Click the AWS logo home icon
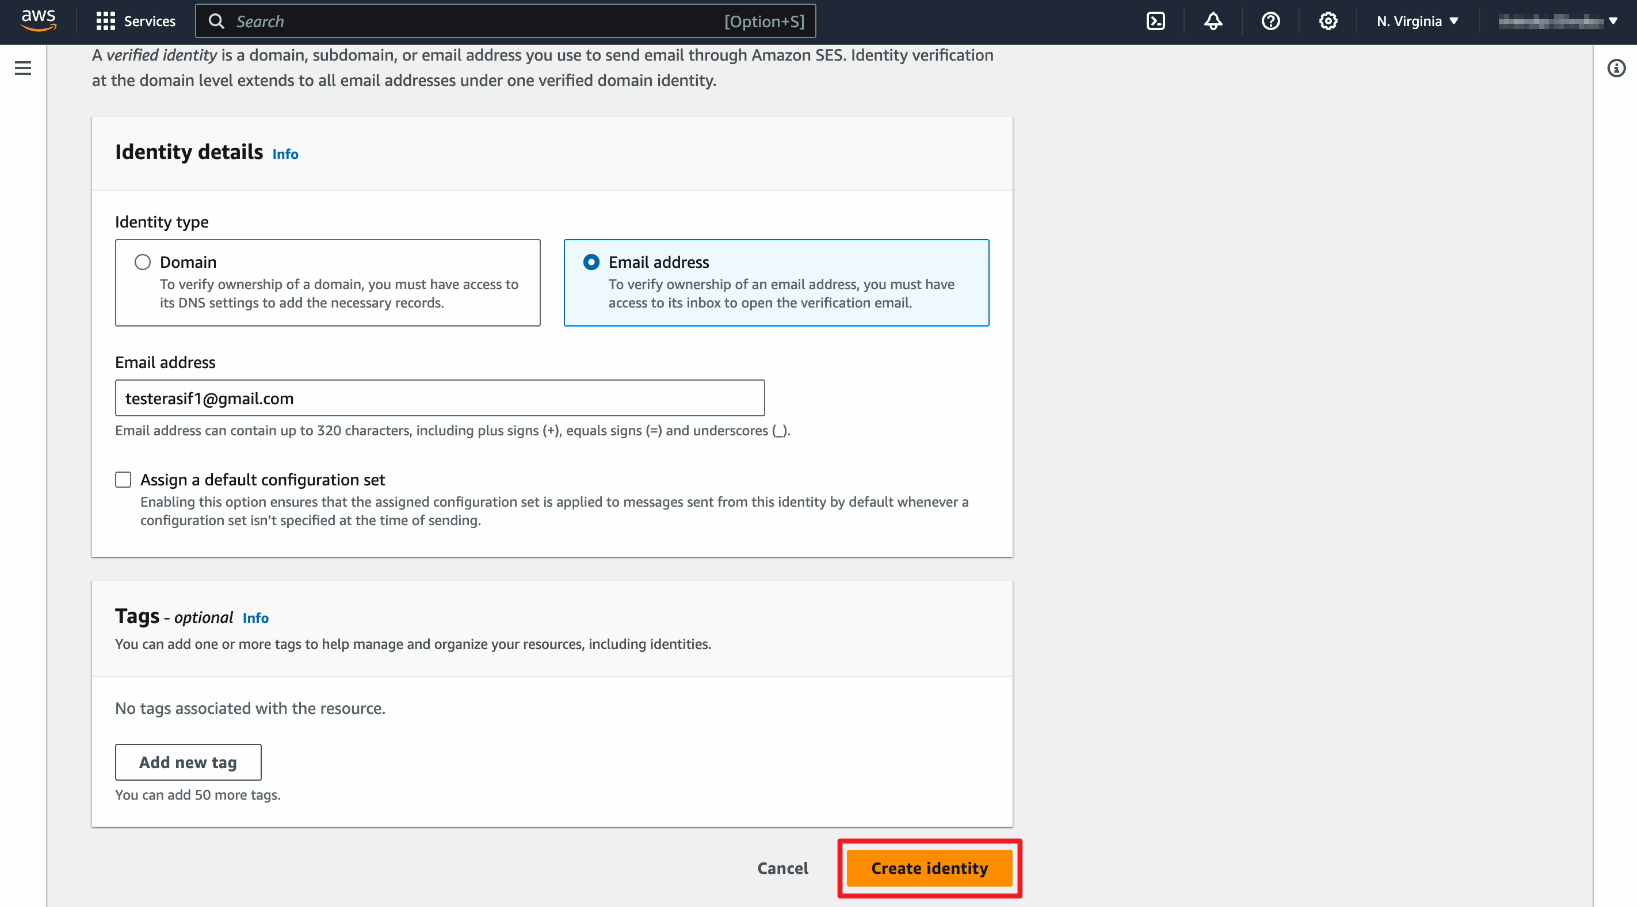The image size is (1637, 907). (x=38, y=21)
